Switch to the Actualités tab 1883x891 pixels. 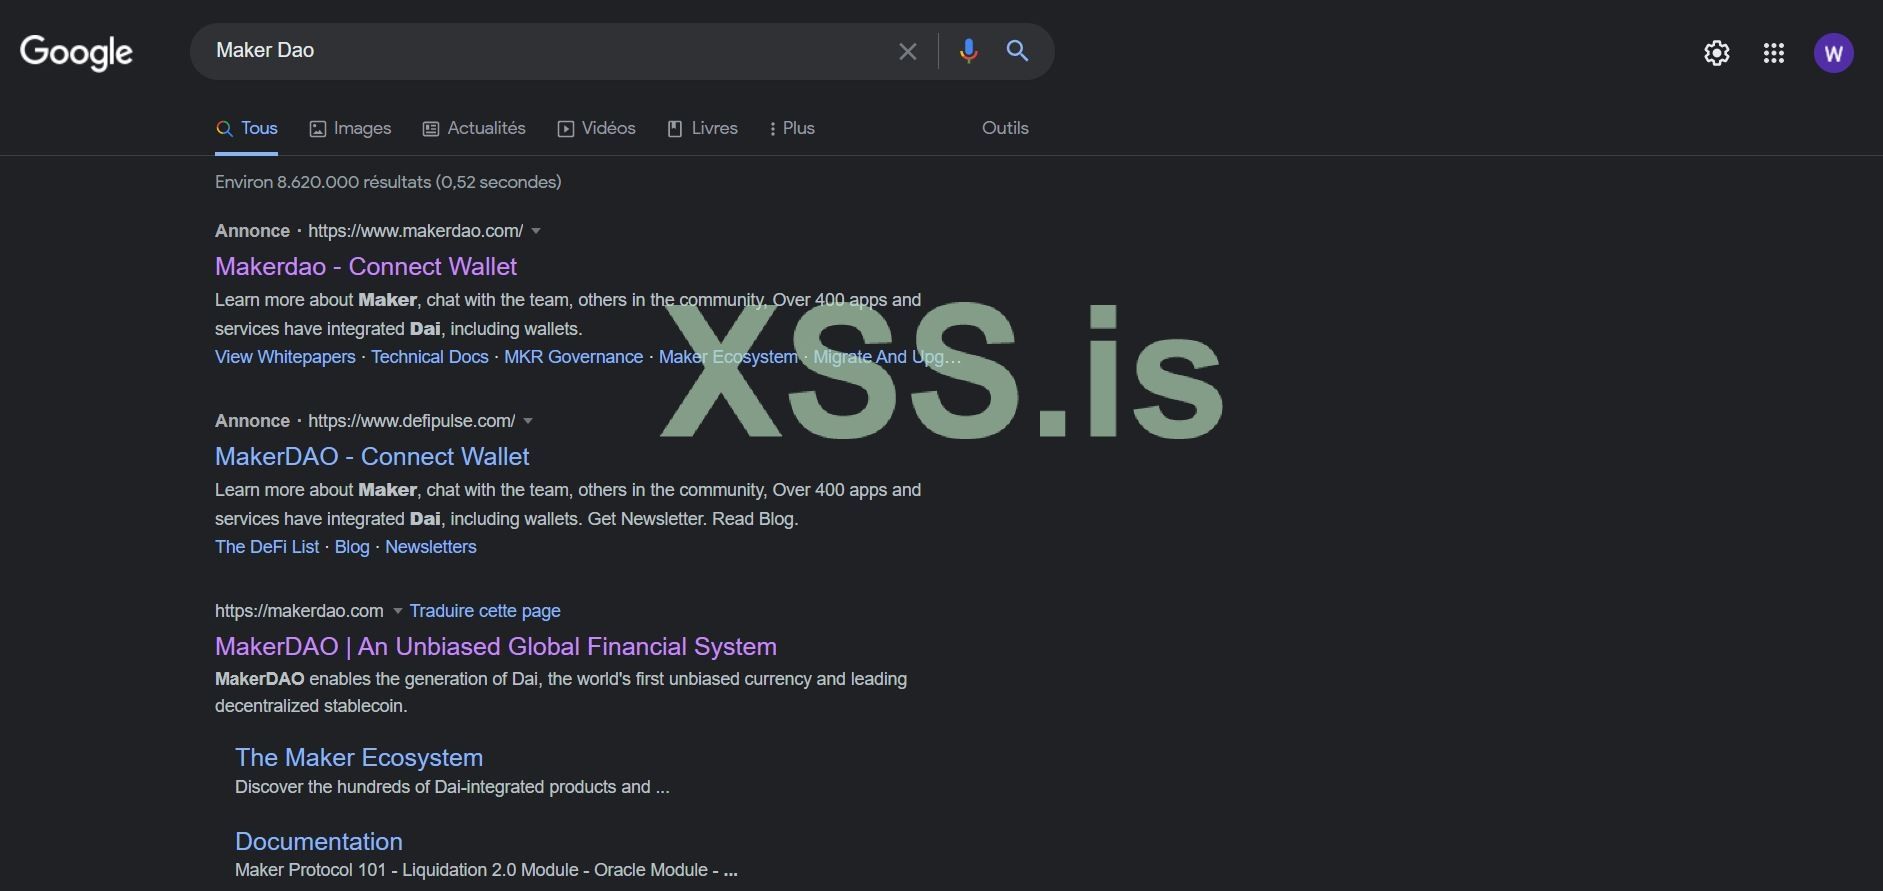tap(474, 128)
